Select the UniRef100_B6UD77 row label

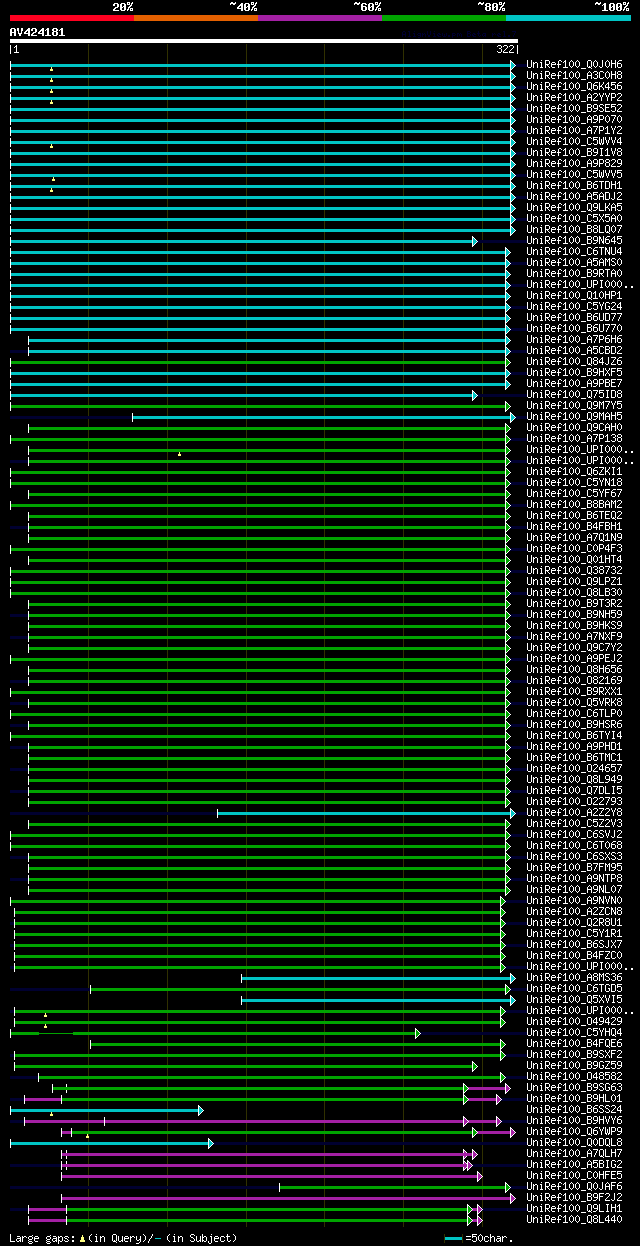tap(574, 317)
